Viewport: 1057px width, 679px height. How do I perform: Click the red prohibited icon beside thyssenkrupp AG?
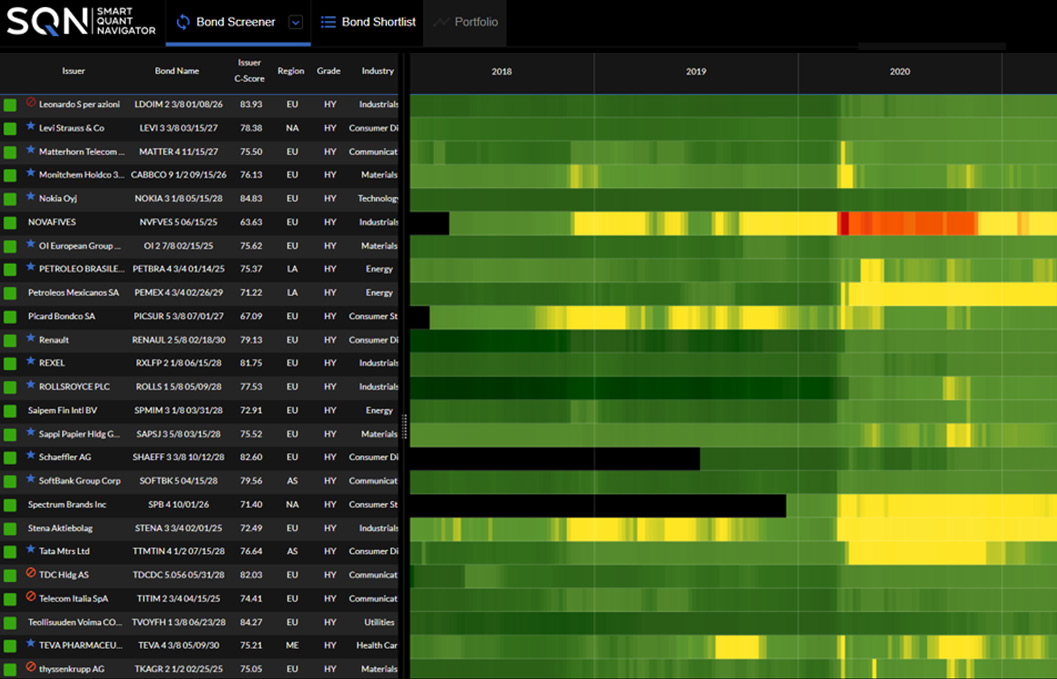pos(31,667)
